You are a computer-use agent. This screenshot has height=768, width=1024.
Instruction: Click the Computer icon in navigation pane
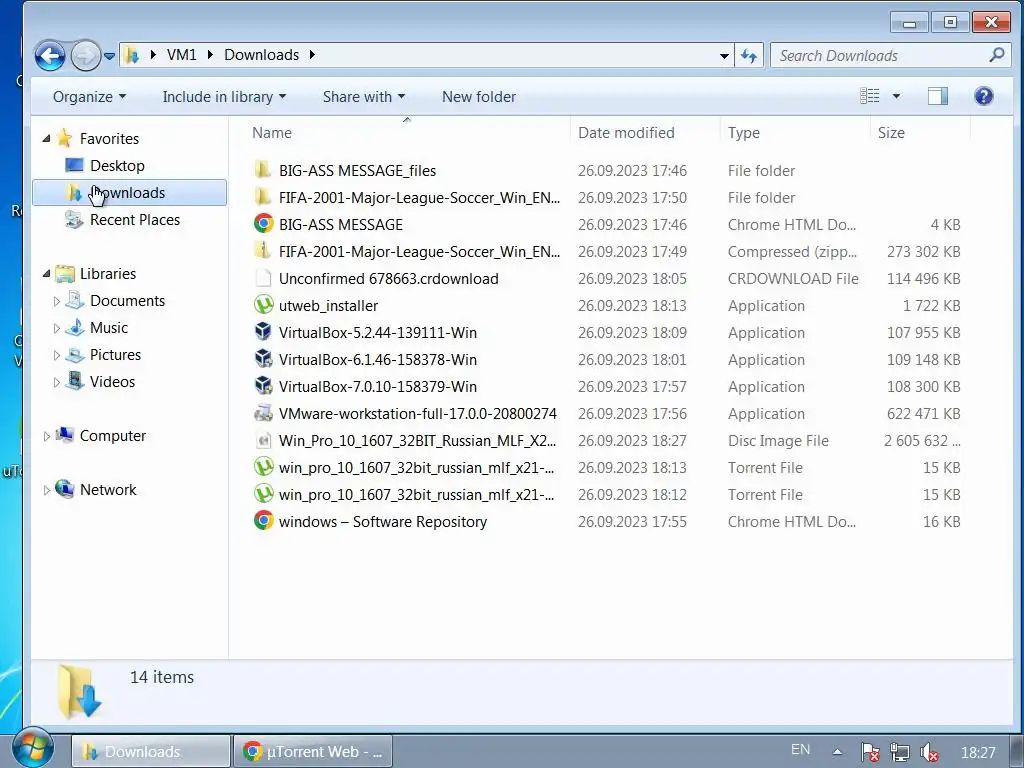[x=65, y=435]
